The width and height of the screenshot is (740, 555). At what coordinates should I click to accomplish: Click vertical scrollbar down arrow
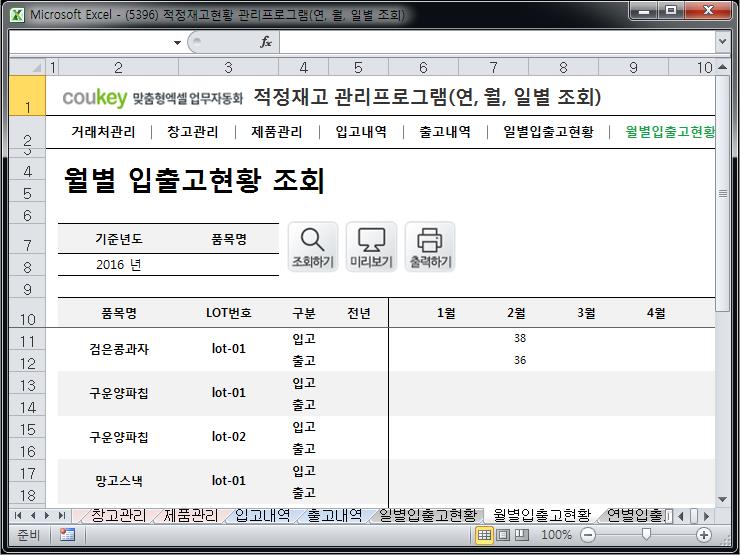tap(722, 499)
